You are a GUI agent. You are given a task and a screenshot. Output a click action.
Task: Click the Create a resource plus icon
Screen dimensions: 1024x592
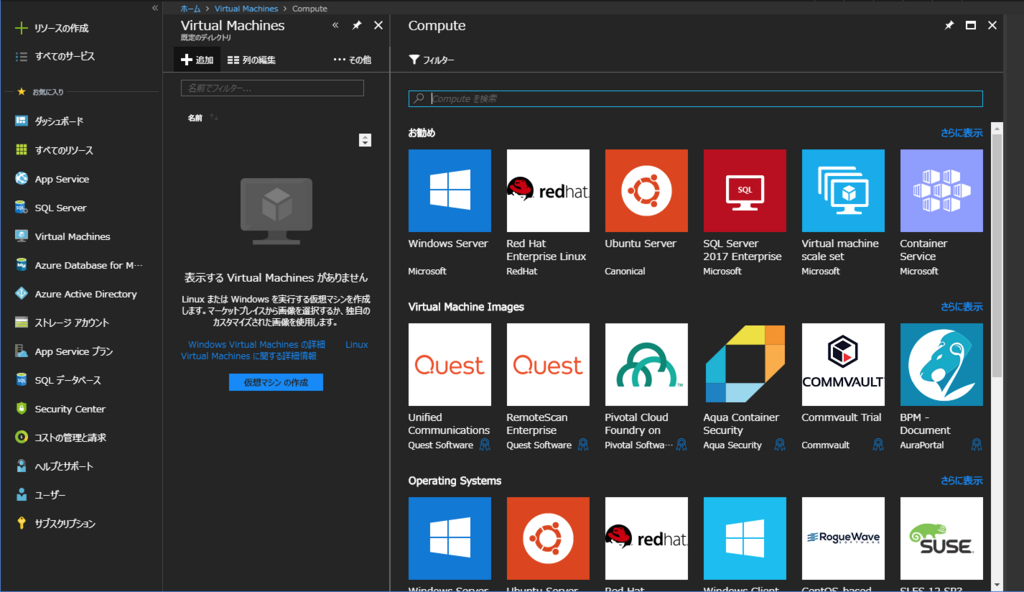point(22,28)
